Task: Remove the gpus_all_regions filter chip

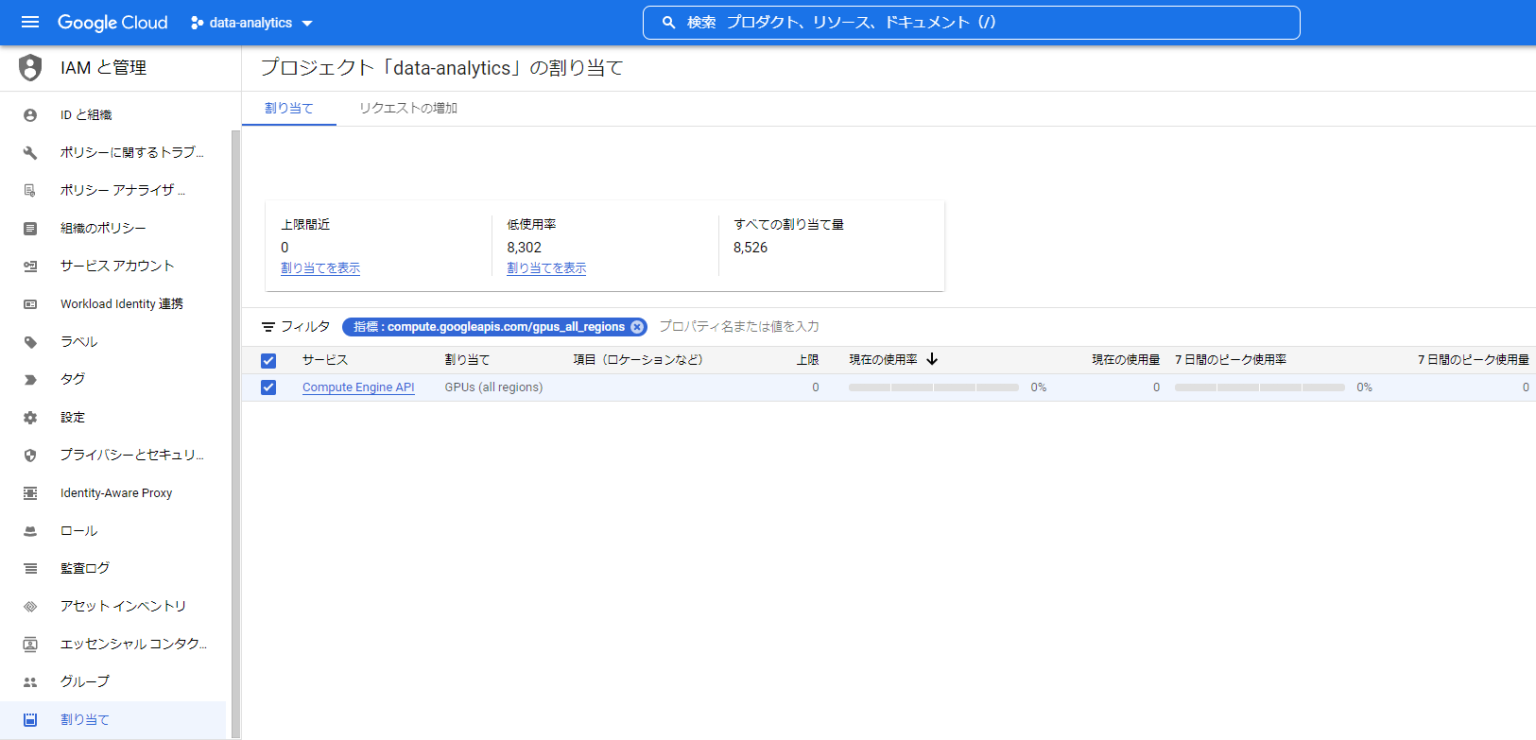Action: coord(637,326)
